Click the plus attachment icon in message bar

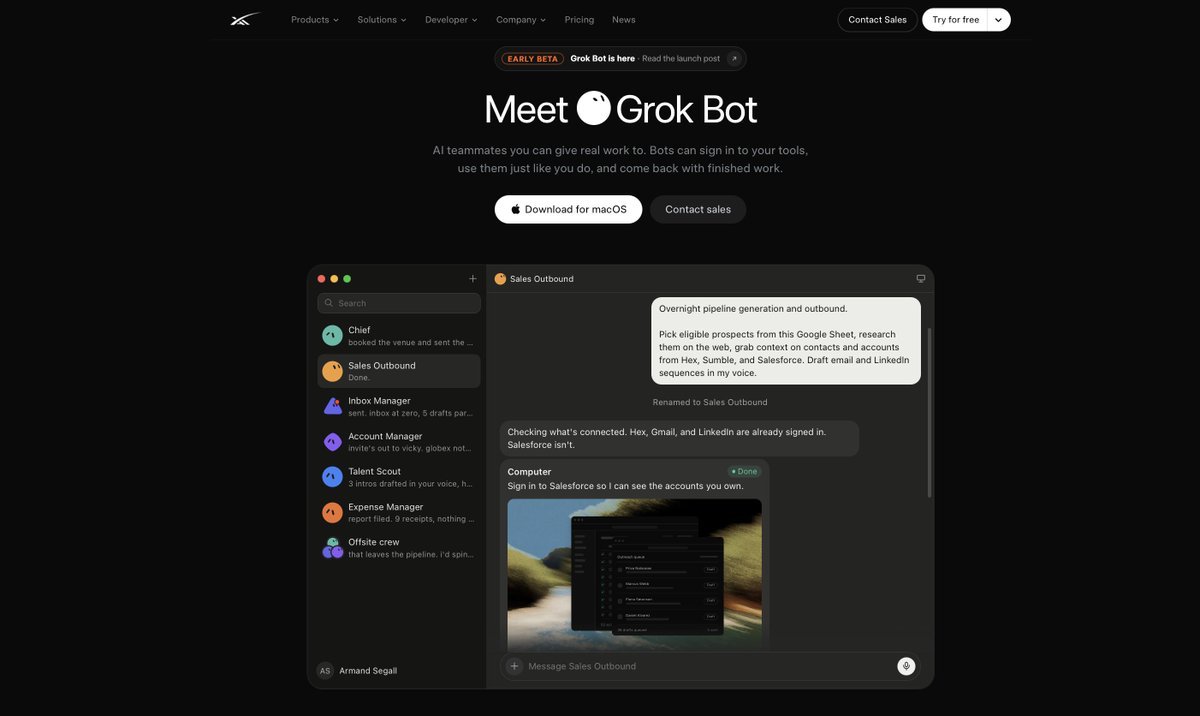tap(514, 666)
